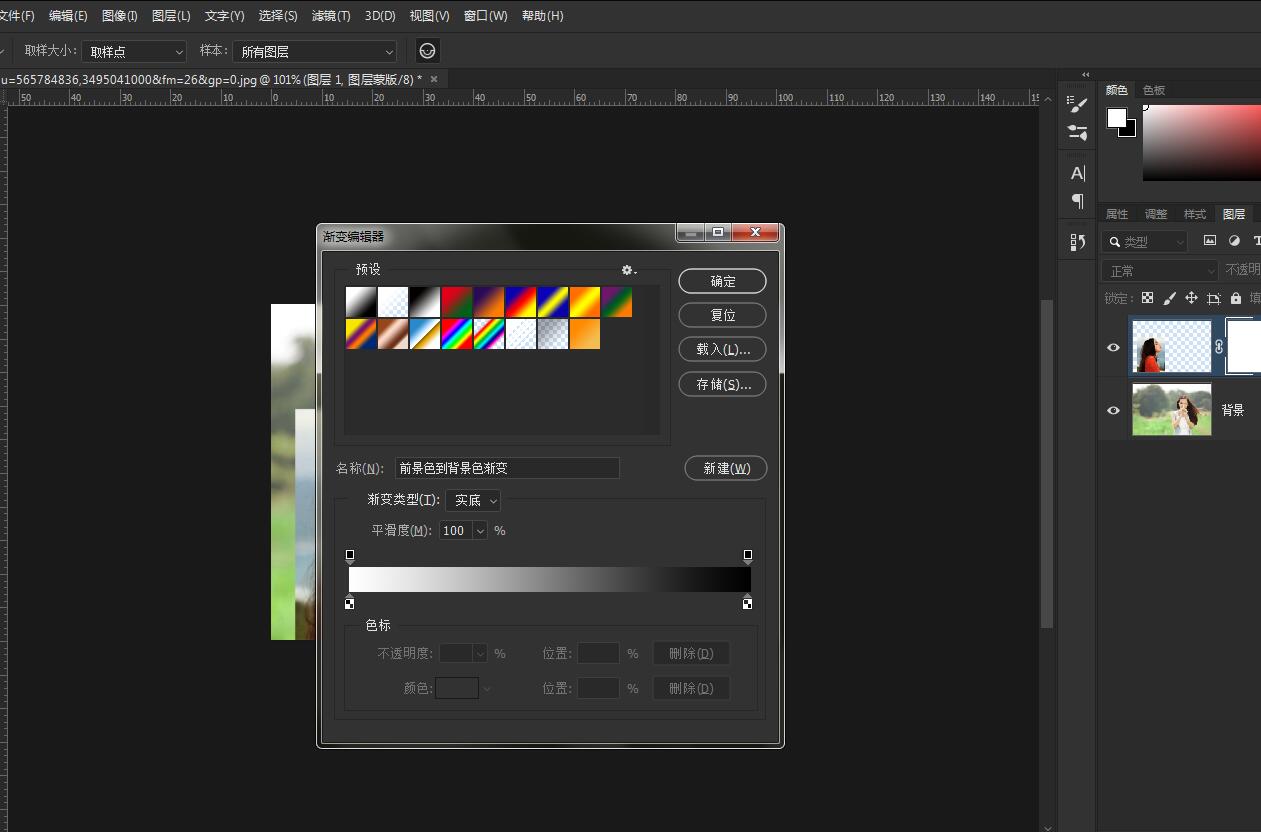The width and height of the screenshot is (1261, 832).
Task: Click the presets gear menu icon
Action: coord(628,270)
